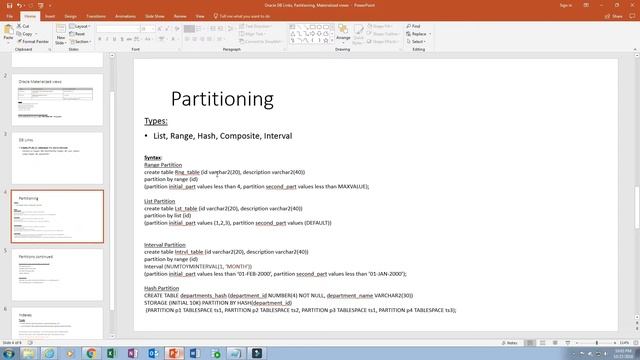Switch to the Insert tab
The image size is (640, 360).
50,16
